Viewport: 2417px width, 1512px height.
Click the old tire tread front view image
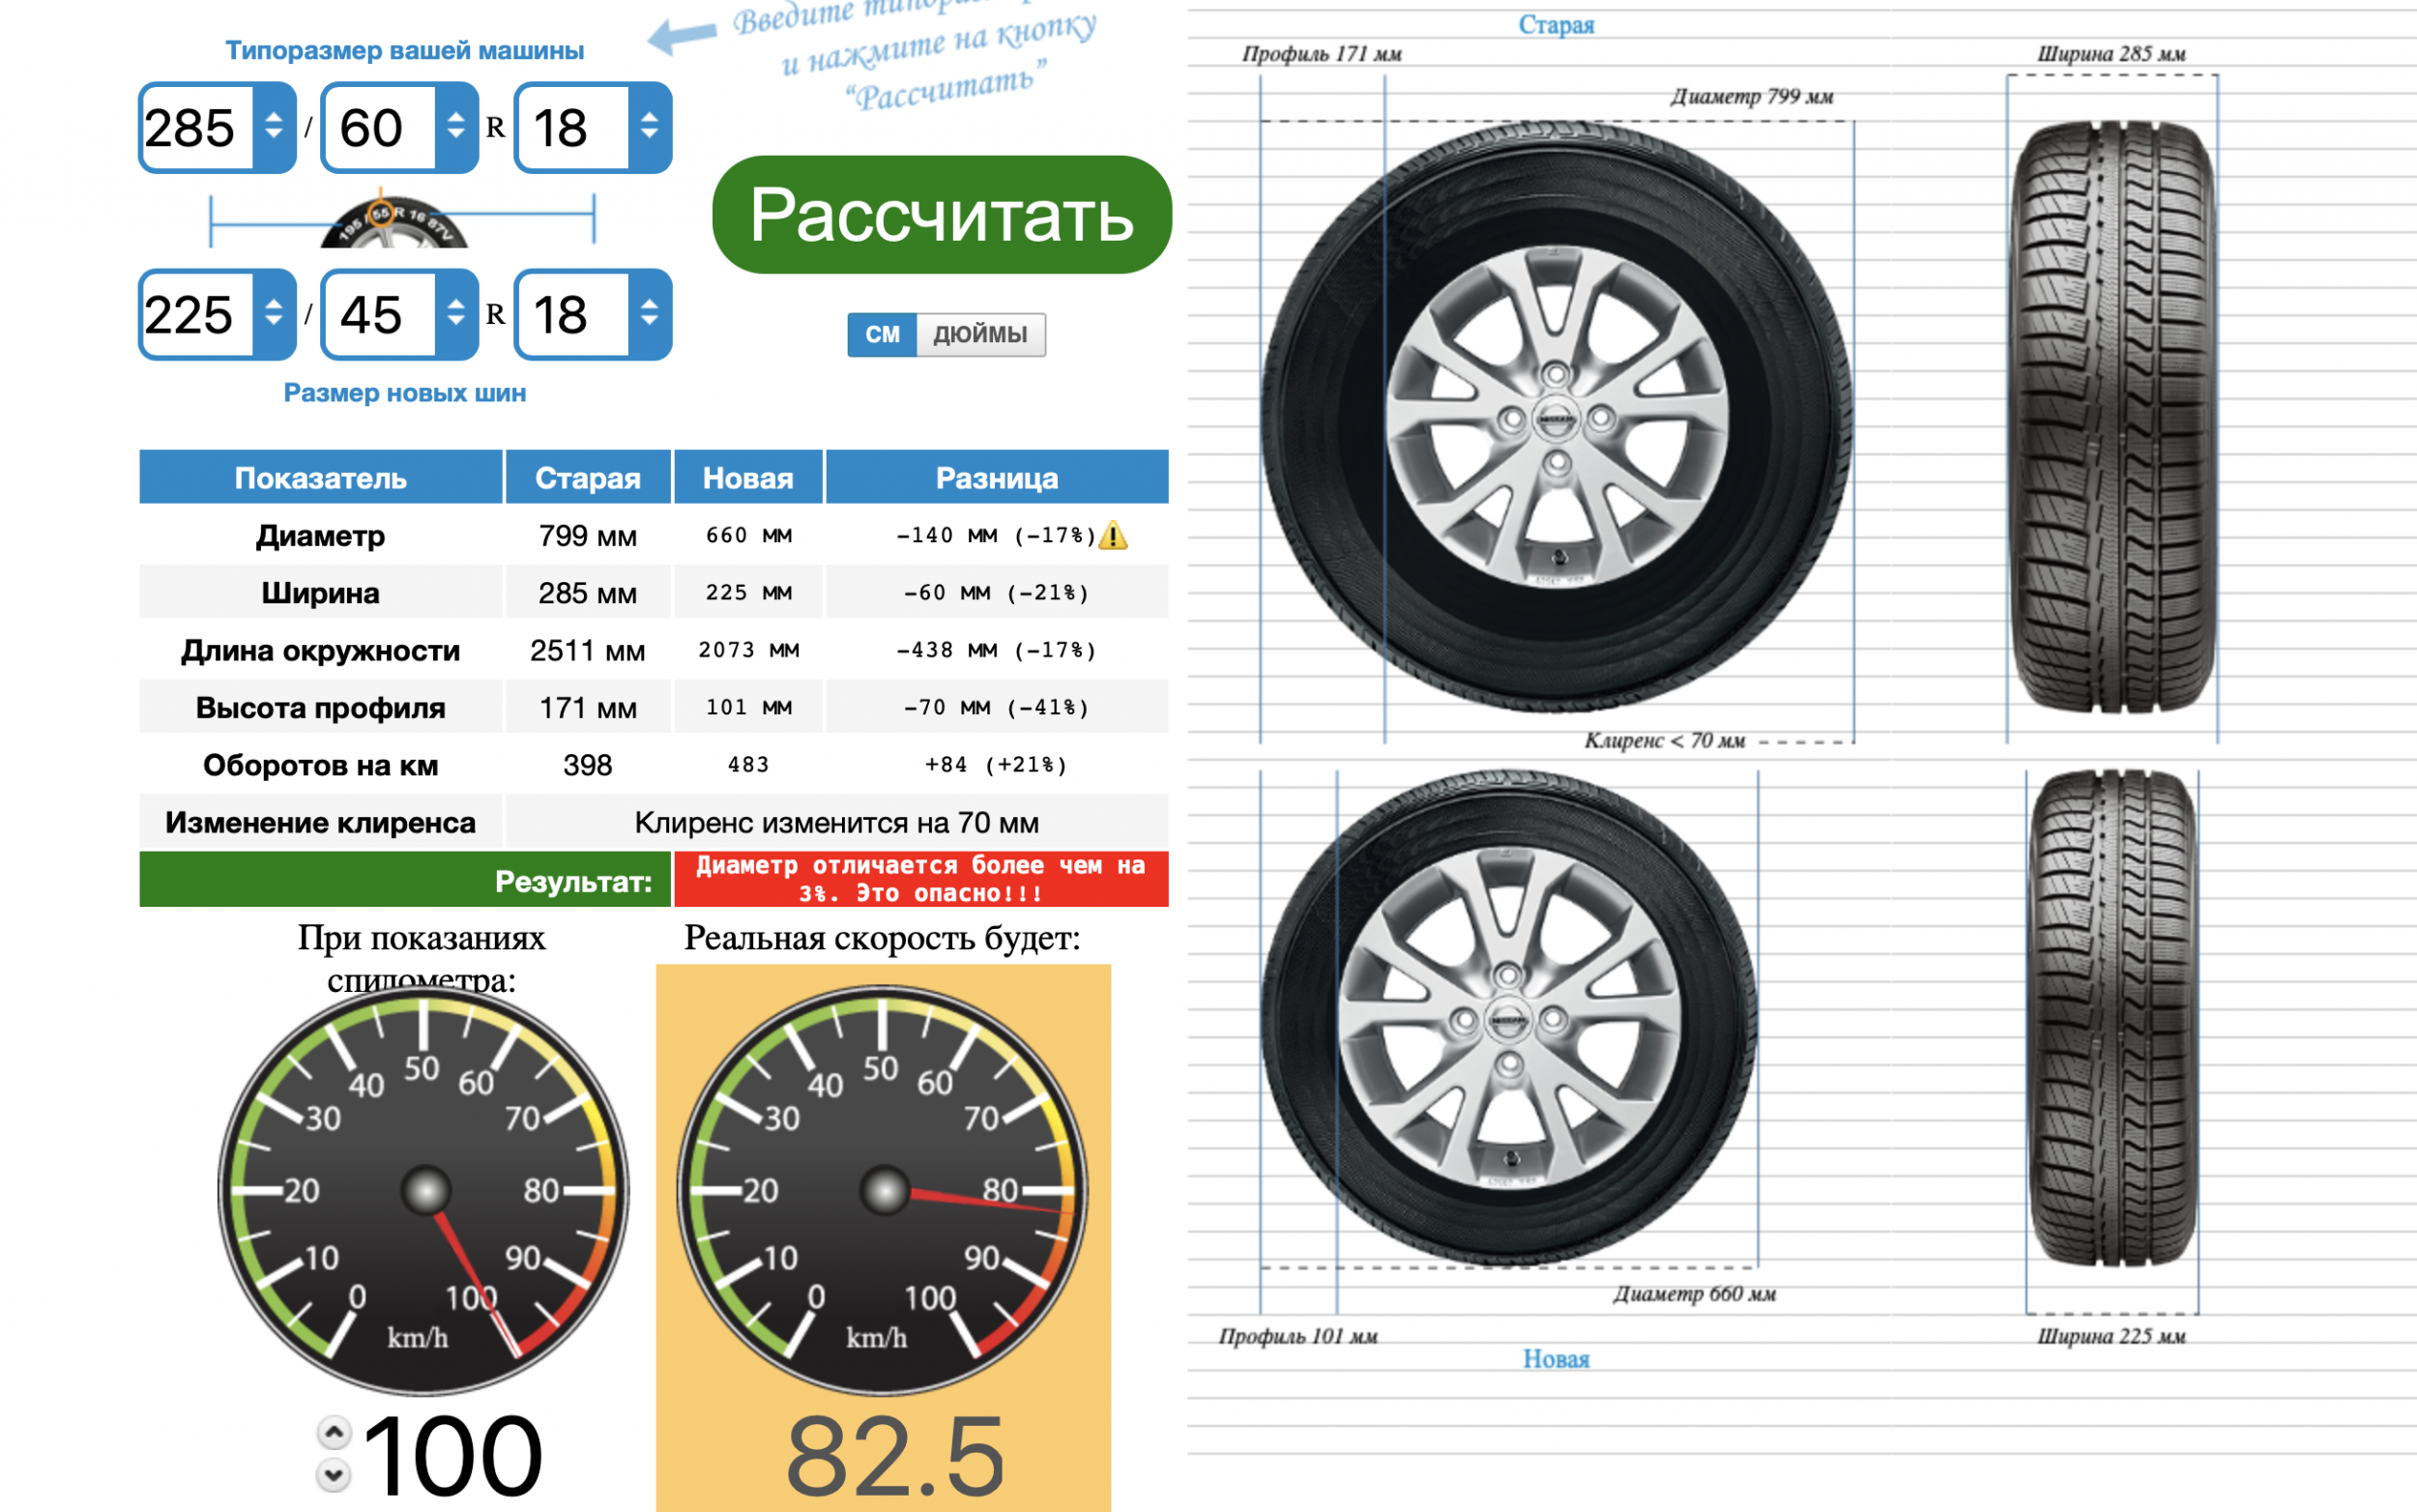click(x=2112, y=416)
